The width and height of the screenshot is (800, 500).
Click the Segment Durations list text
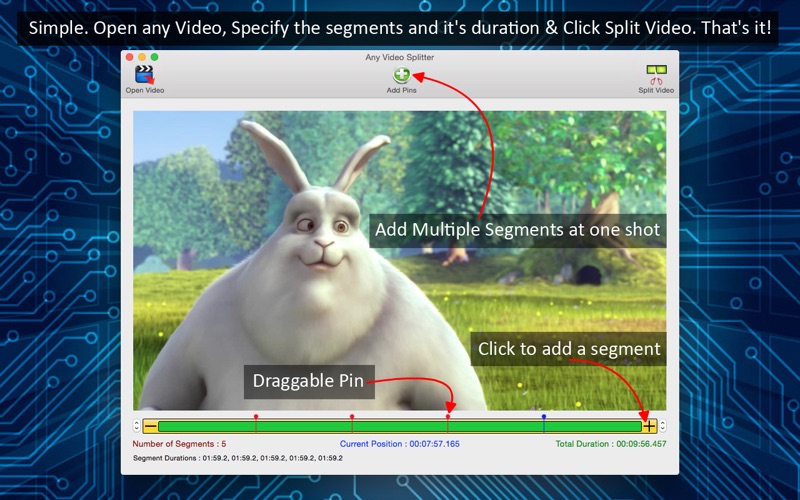pyautogui.click(x=238, y=458)
